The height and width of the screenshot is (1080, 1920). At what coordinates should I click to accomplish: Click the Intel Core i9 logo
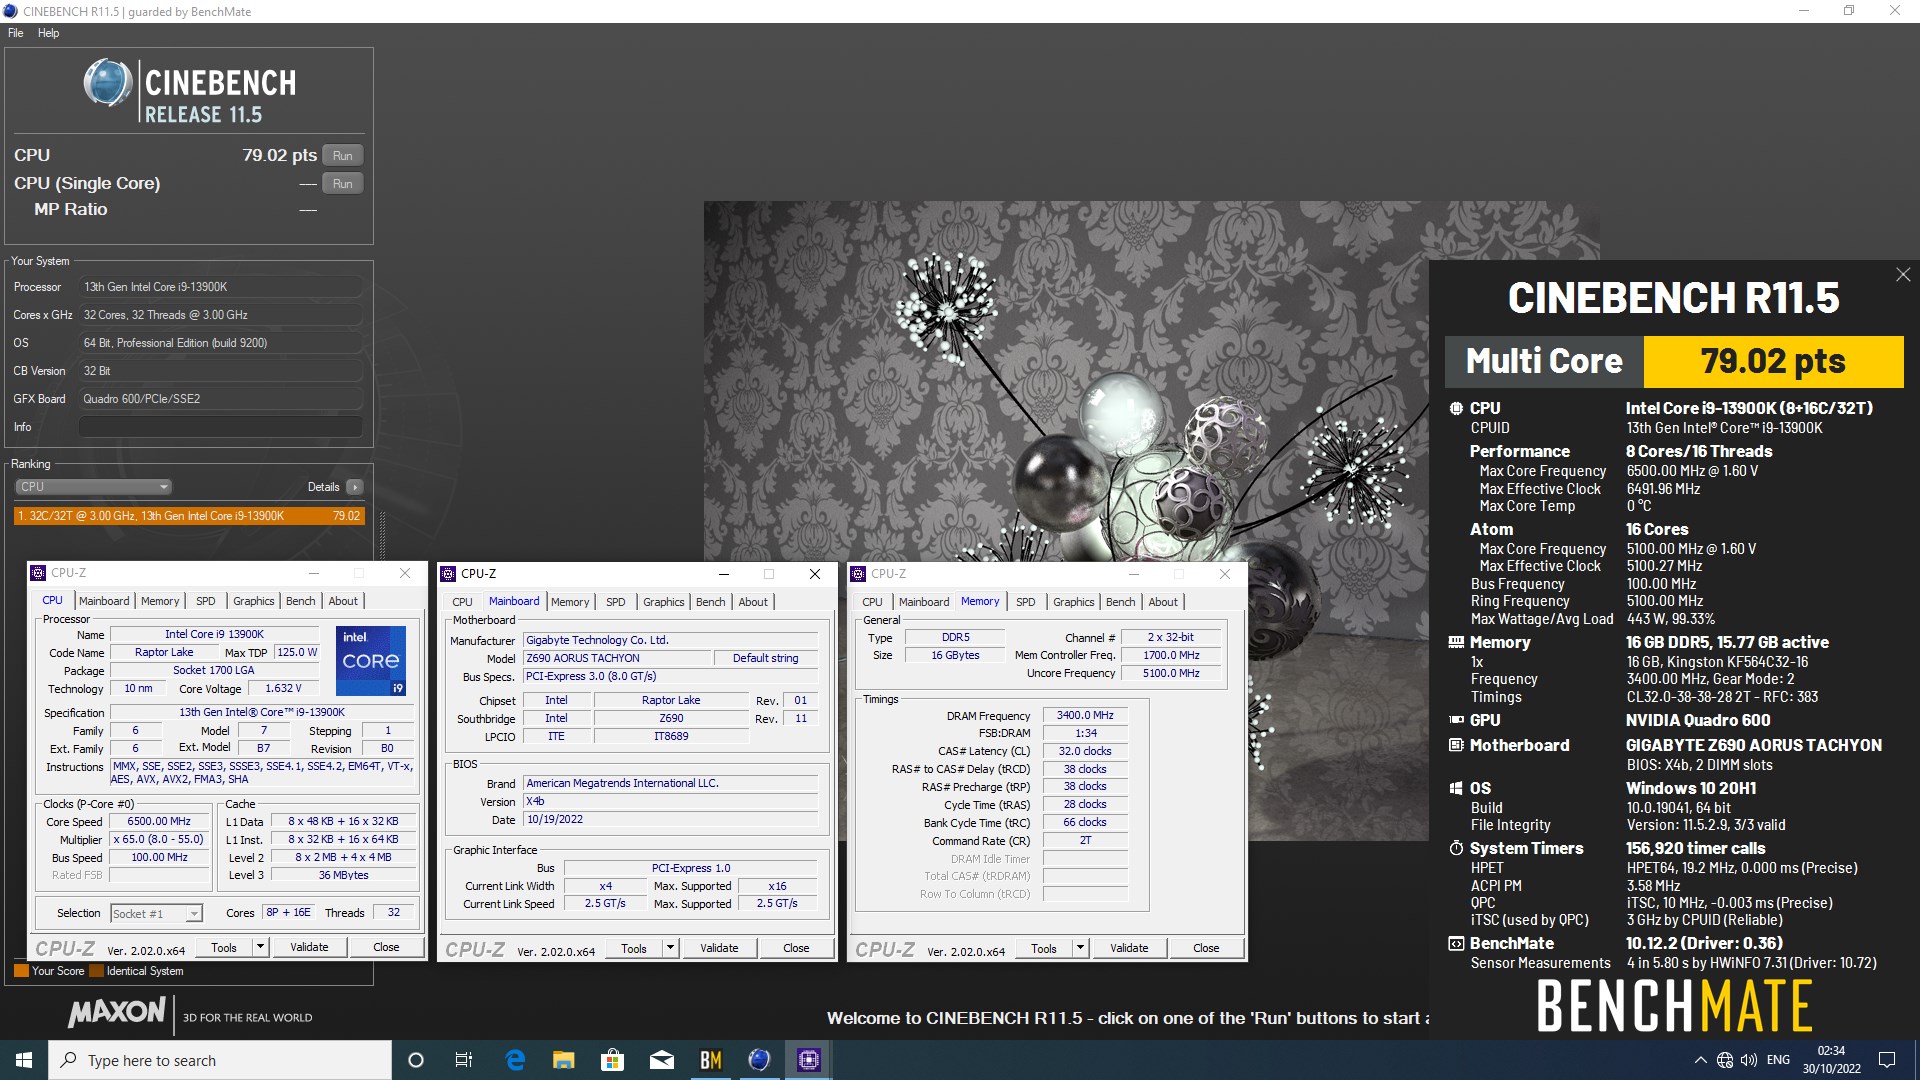(x=371, y=661)
